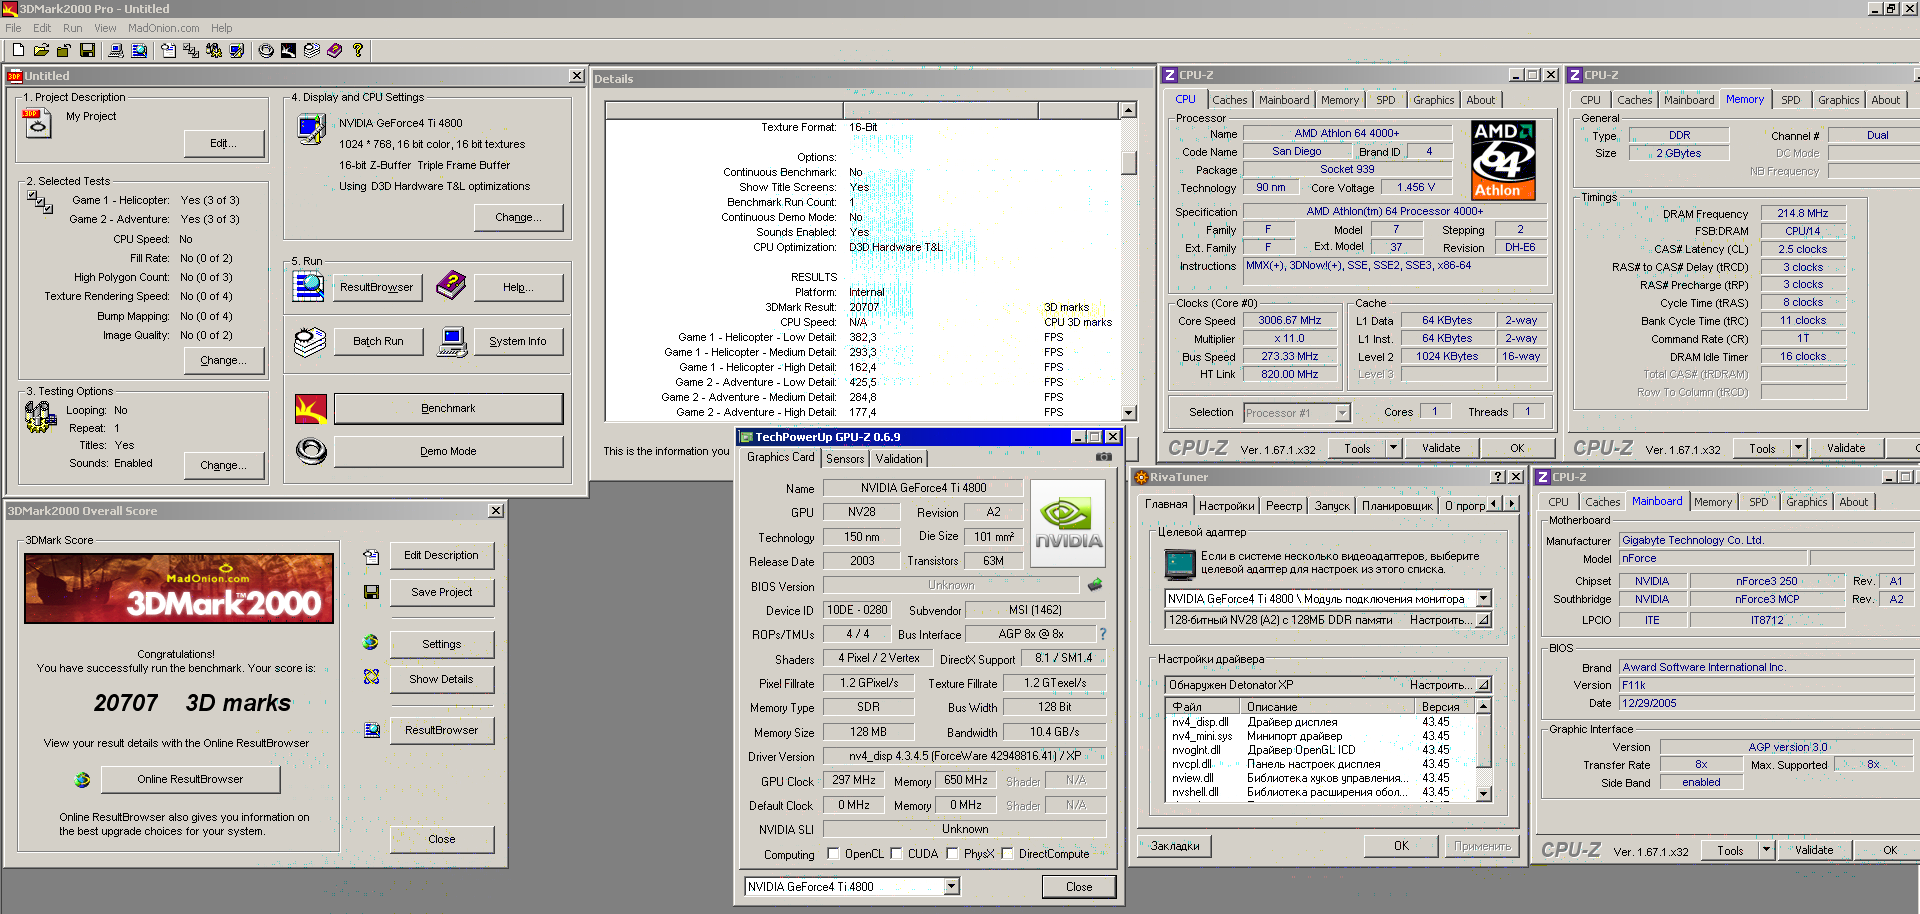Click the Online ResultBrowser button

[190, 779]
